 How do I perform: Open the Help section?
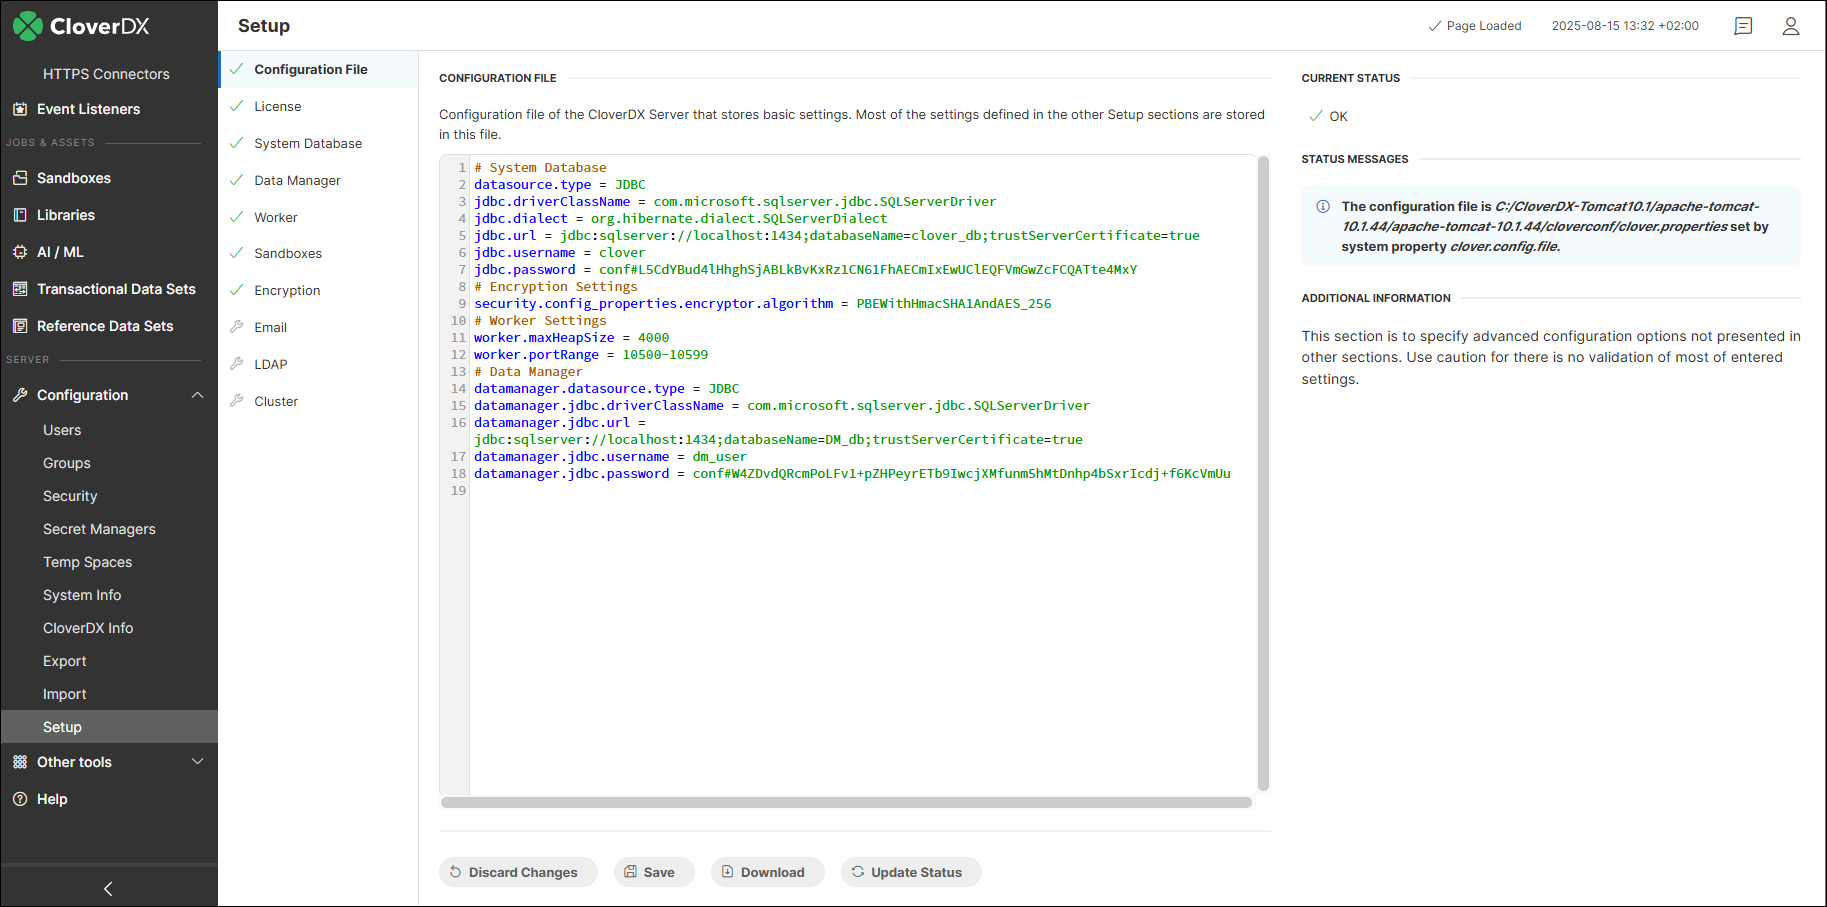pos(51,798)
